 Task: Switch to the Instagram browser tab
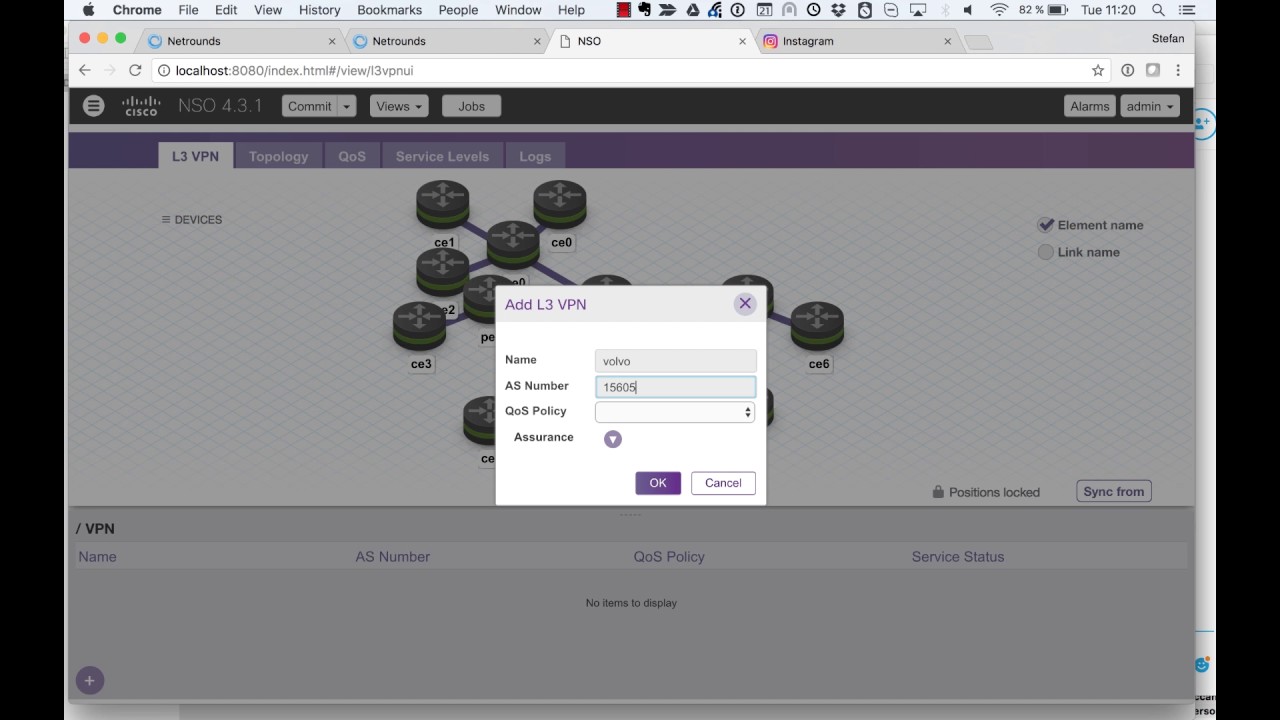pos(856,41)
